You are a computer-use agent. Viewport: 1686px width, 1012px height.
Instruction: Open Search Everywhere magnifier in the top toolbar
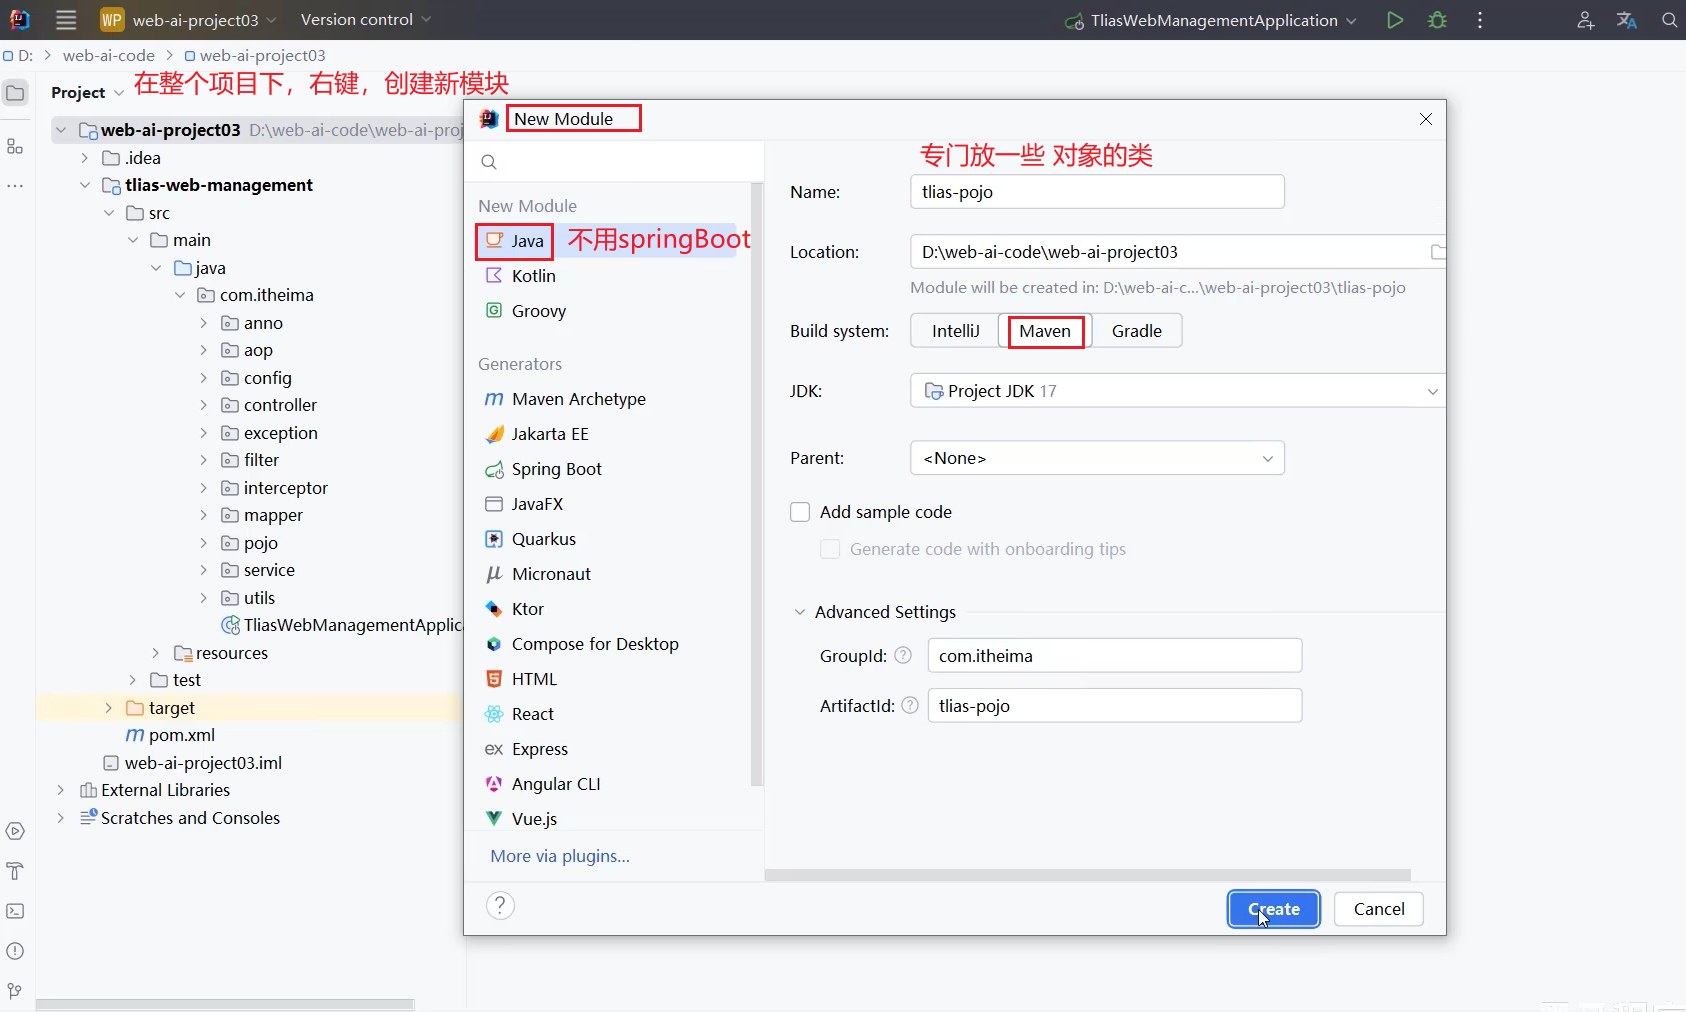pyautogui.click(x=1669, y=20)
